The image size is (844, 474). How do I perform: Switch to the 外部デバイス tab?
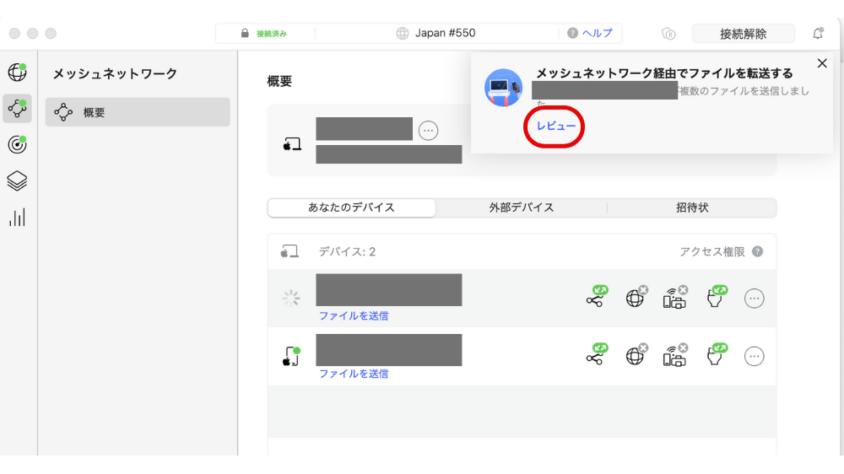point(521,208)
